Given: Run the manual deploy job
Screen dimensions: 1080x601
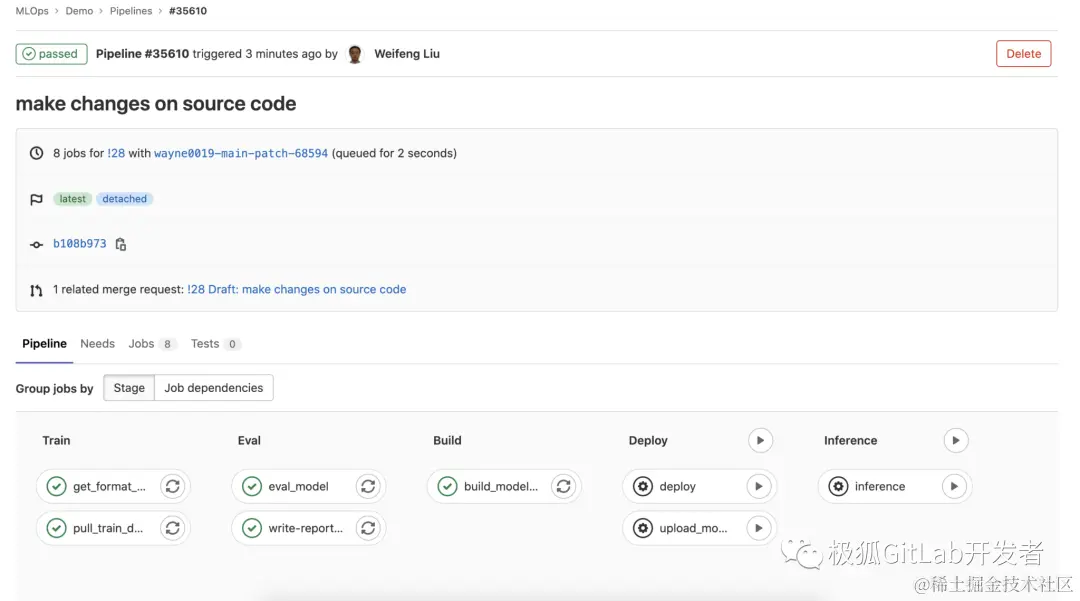Looking at the screenshot, I should (759, 487).
